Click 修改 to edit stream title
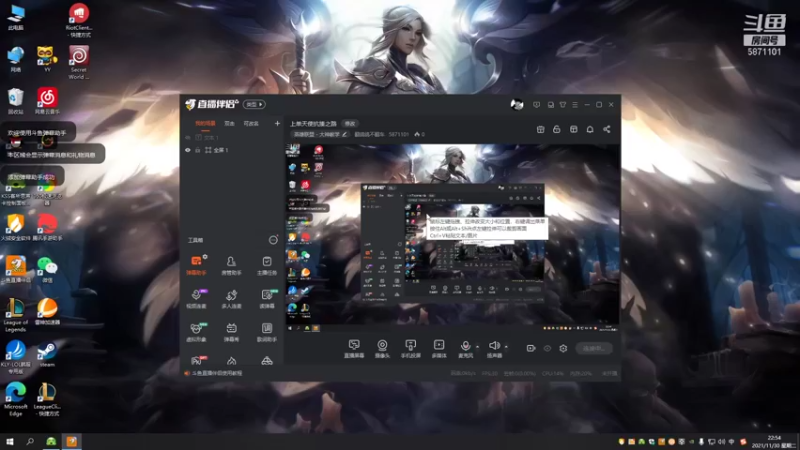This screenshot has height=450, width=800. click(x=349, y=123)
